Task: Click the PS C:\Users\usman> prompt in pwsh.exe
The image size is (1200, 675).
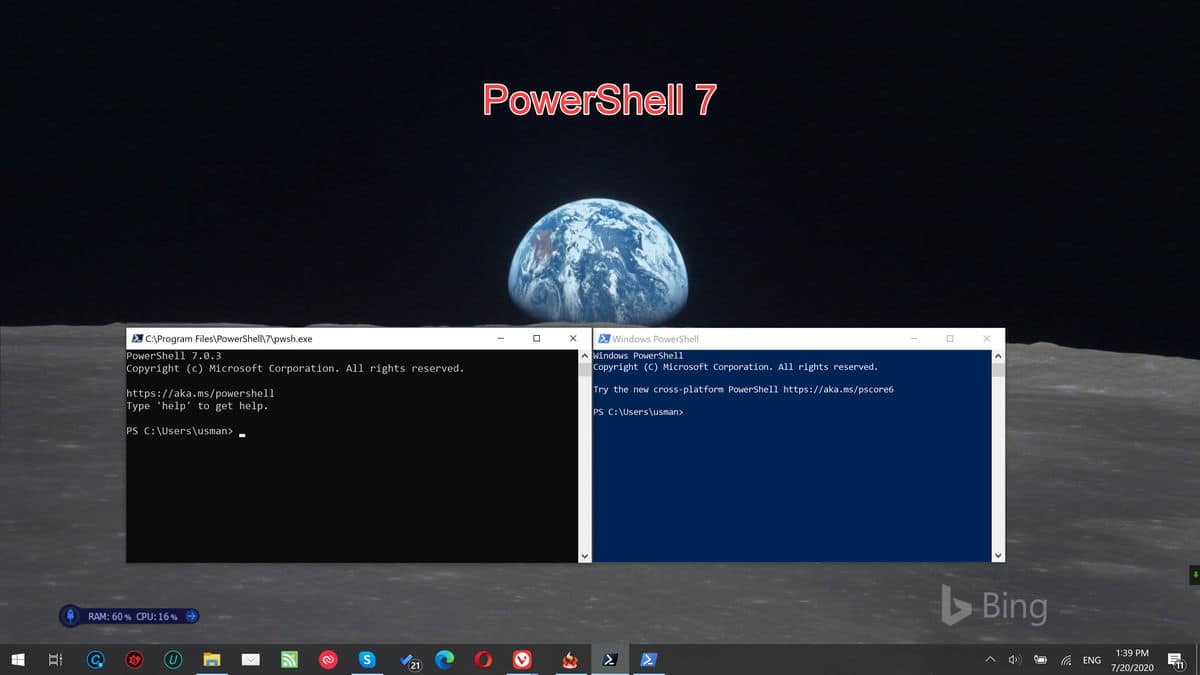Action: click(179, 431)
